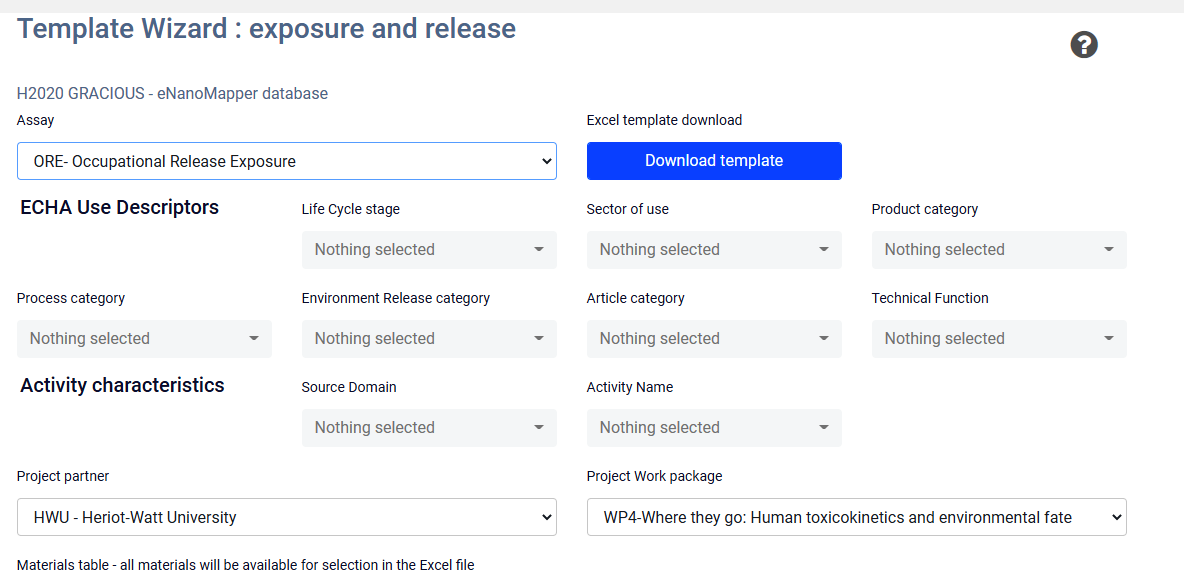This screenshot has height=584, width=1184.
Task: Click the Activity Name label
Action: click(x=630, y=388)
